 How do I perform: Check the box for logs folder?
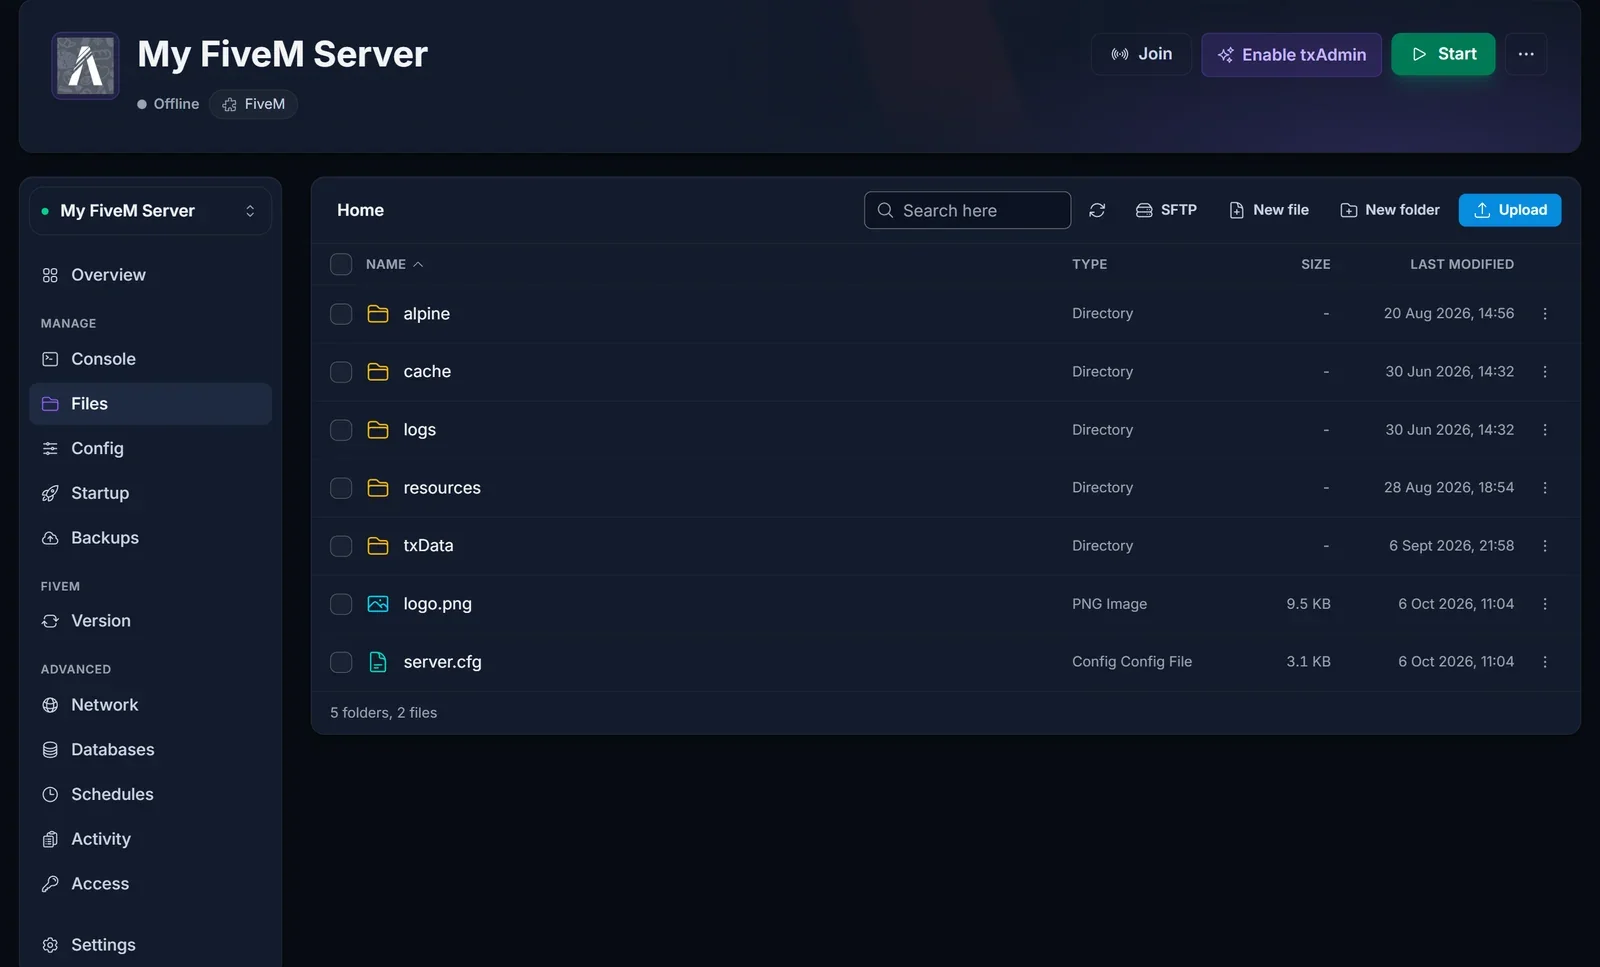coord(341,430)
